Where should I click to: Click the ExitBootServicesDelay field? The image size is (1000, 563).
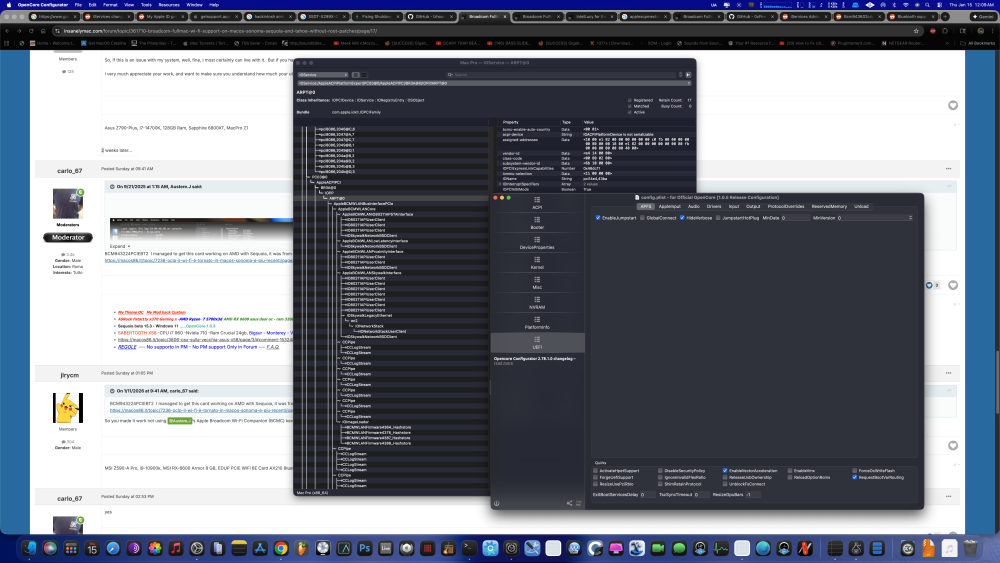click(x=647, y=495)
